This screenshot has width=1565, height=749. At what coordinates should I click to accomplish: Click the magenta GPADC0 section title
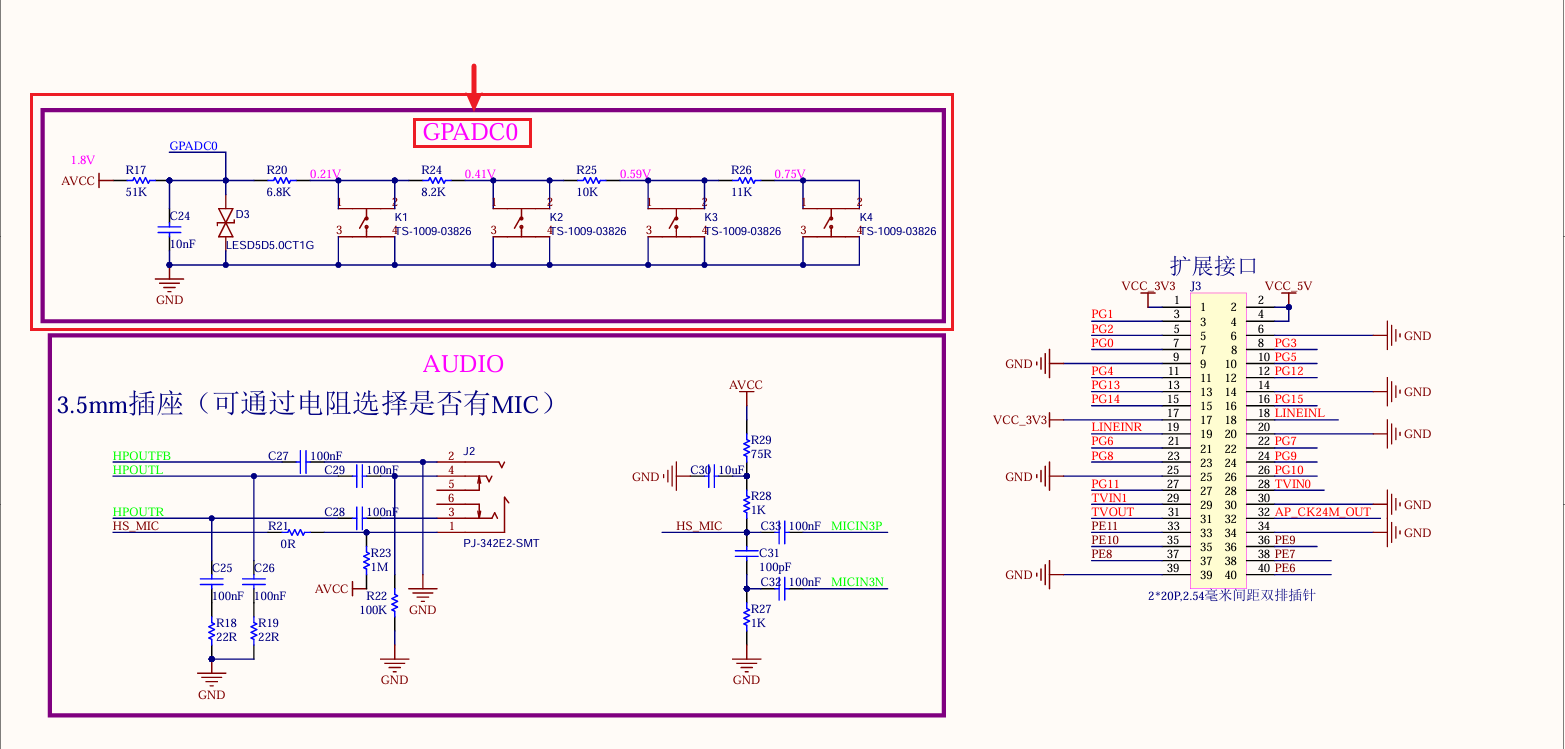point(471,131)
